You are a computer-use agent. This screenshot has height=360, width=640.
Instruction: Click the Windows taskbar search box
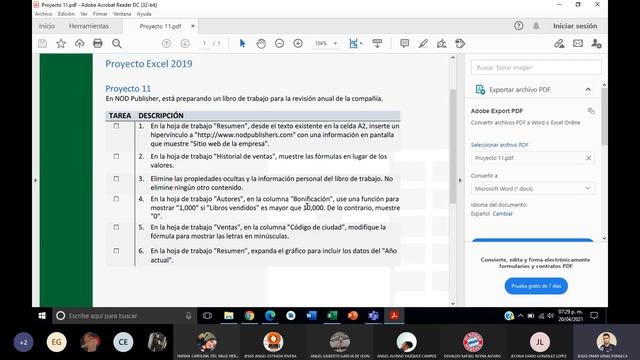pyautogui.click(x=124, y=316)
